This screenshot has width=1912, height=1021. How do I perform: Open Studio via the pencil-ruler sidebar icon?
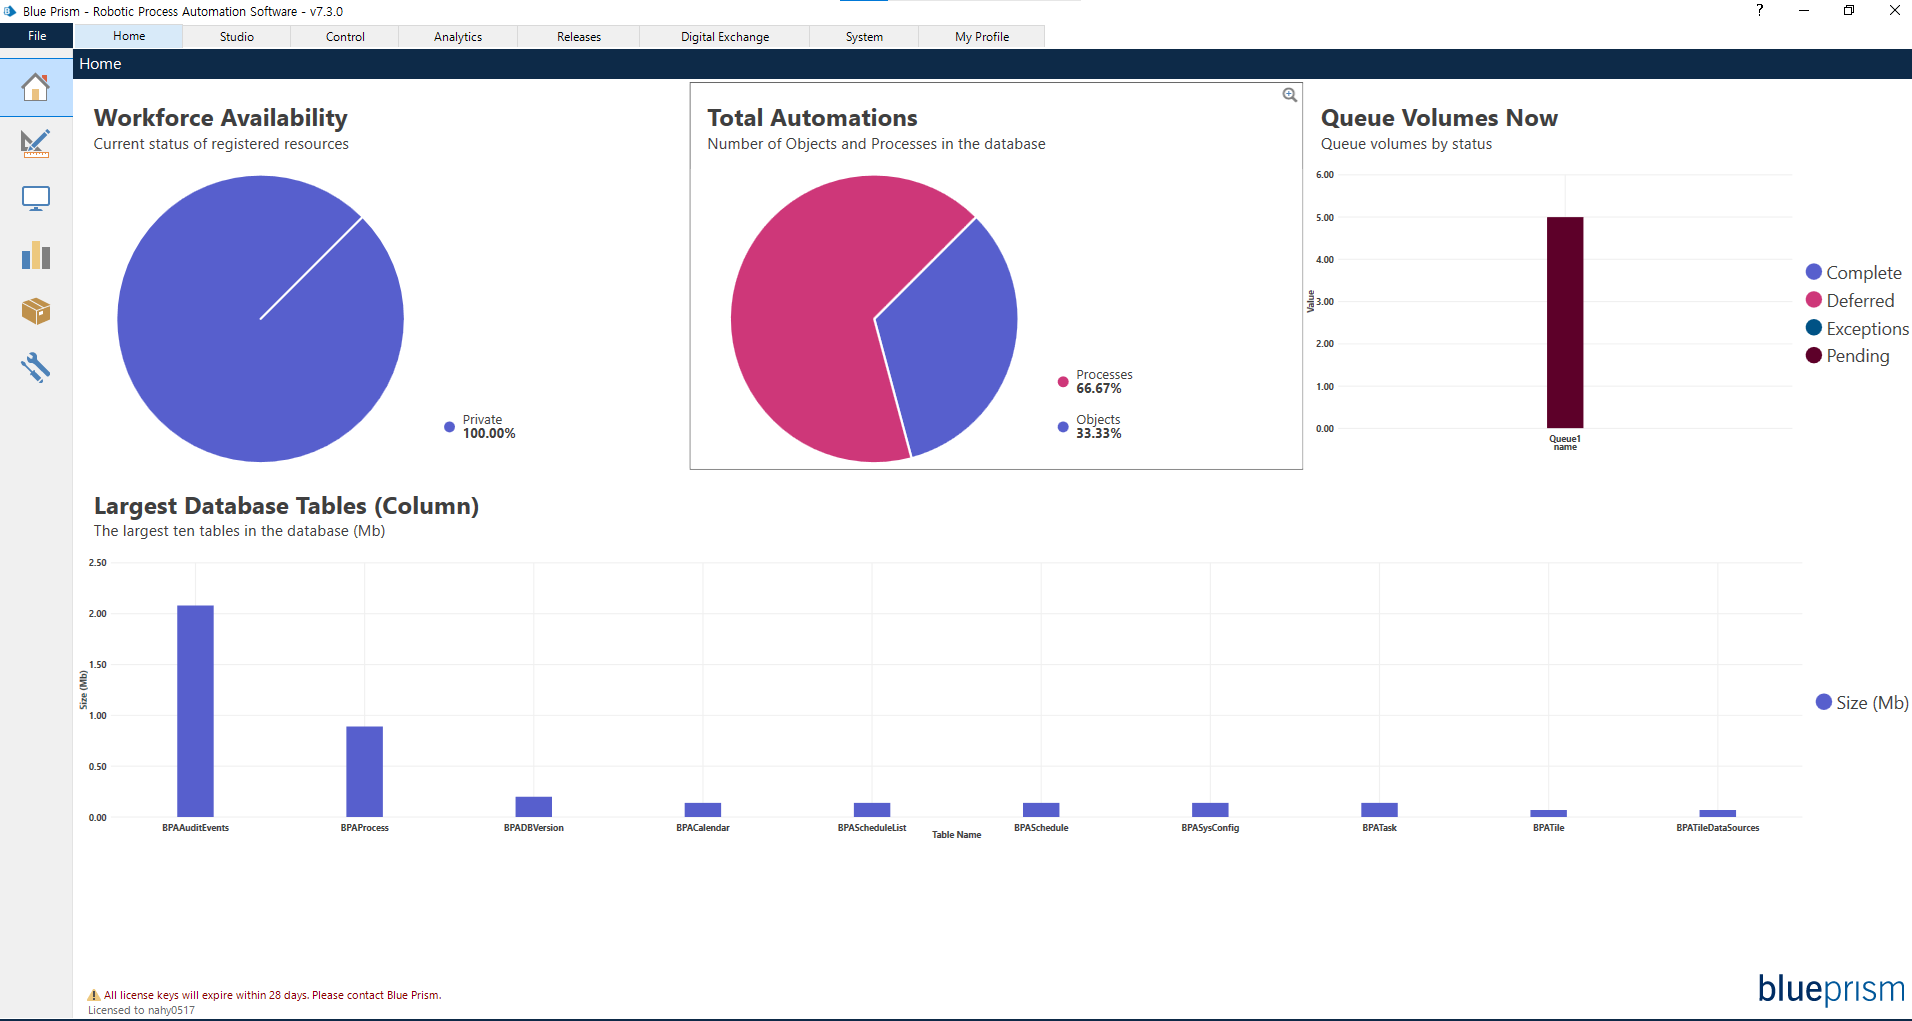(36, 144)
